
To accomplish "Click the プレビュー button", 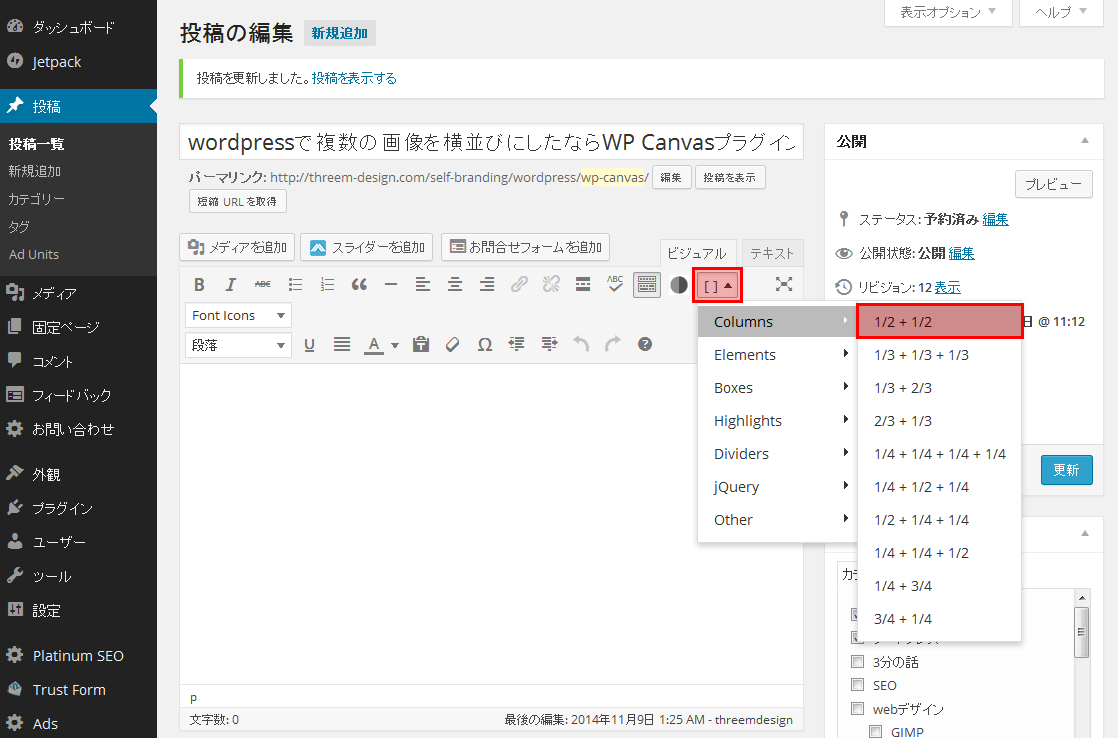I will tap(1053, 184).
